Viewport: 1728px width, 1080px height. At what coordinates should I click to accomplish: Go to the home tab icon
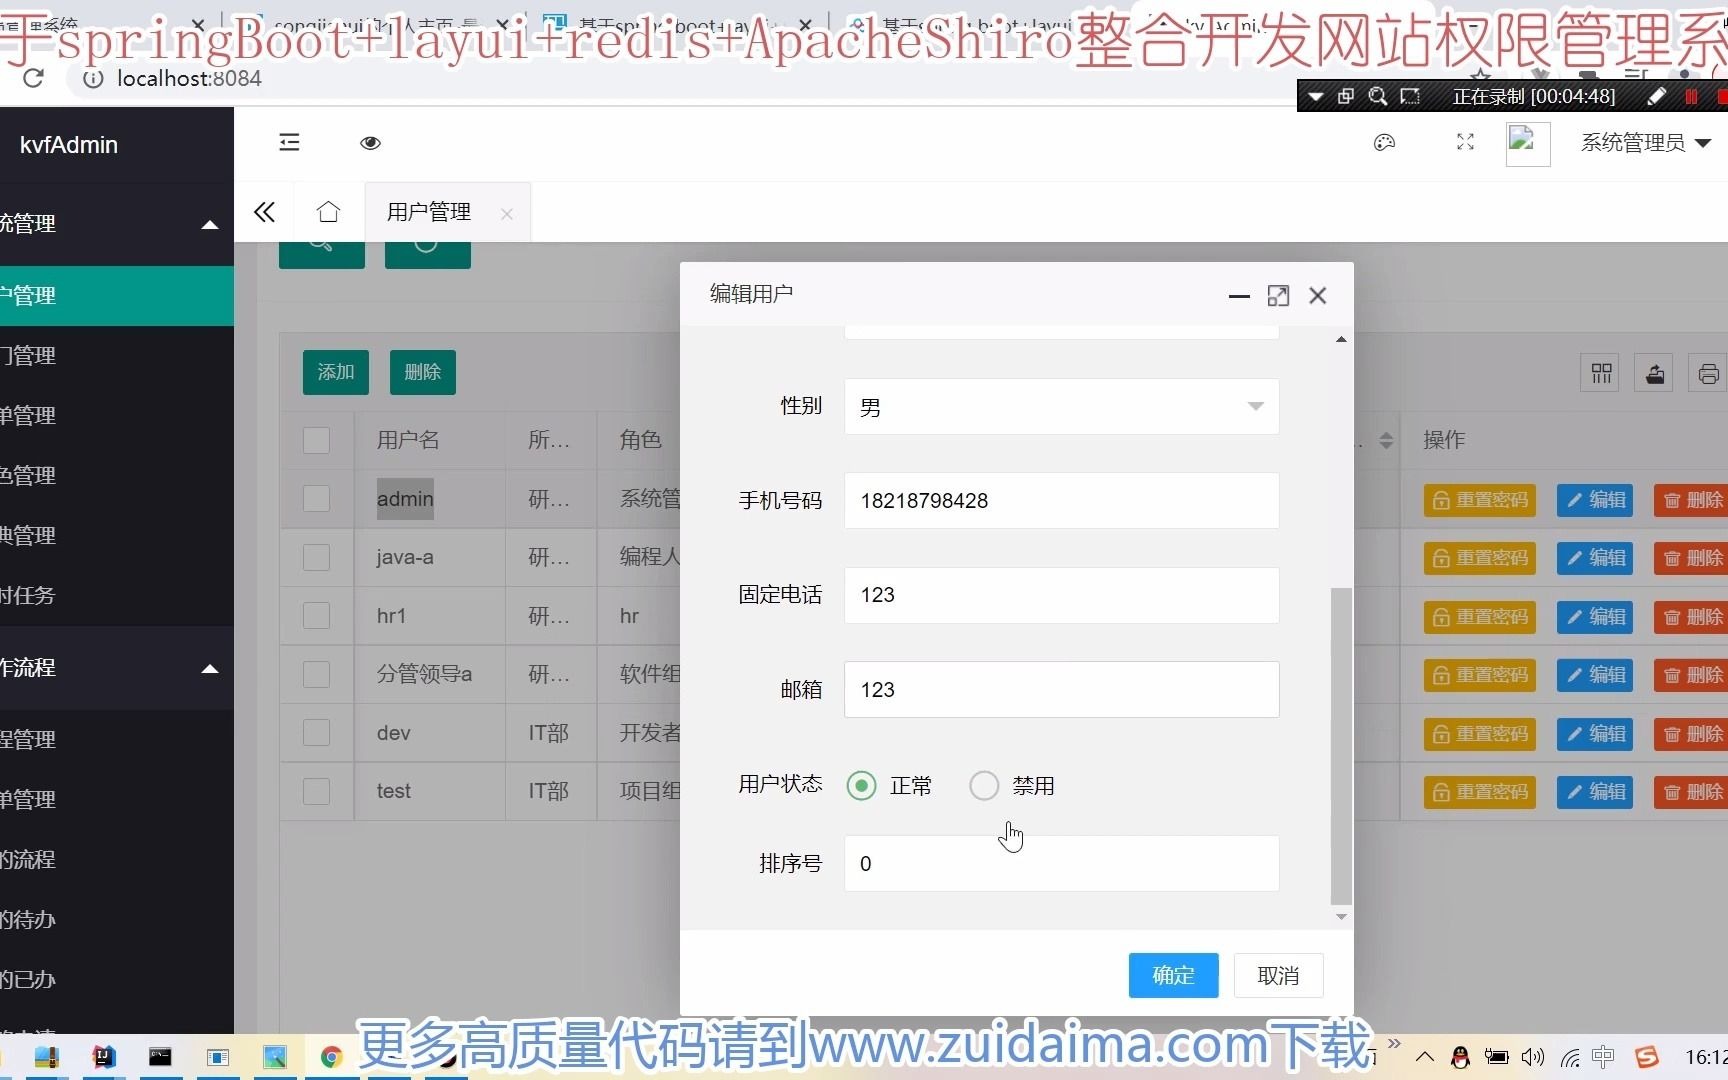coord(328,212)
